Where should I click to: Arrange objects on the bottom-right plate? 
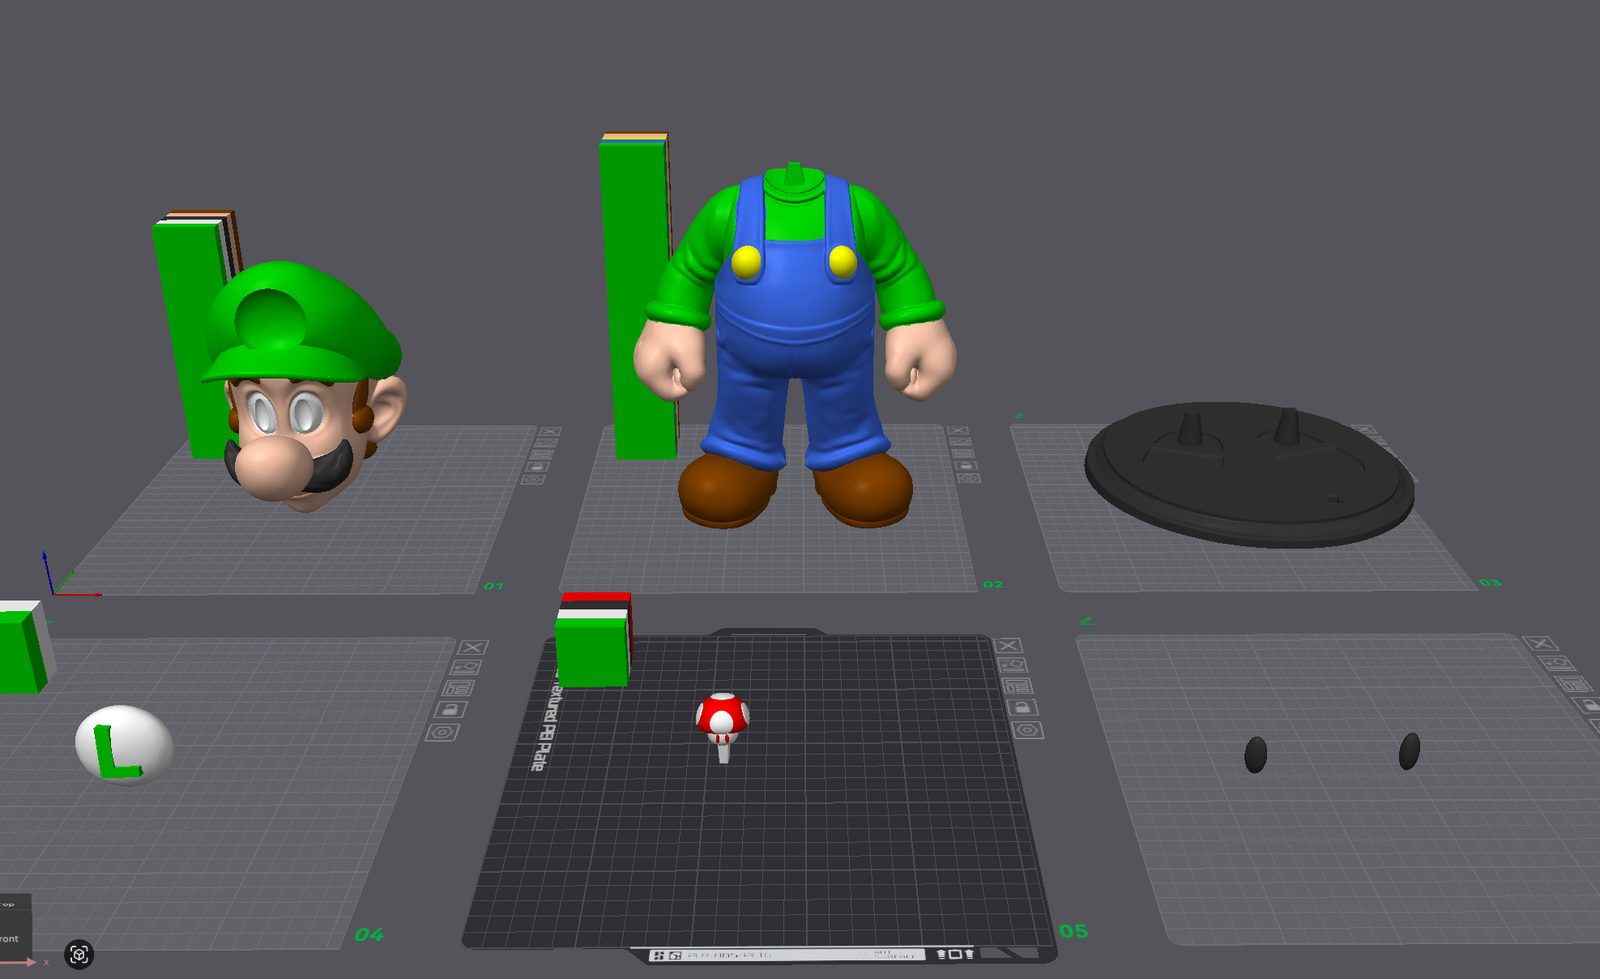point(1573,684)
